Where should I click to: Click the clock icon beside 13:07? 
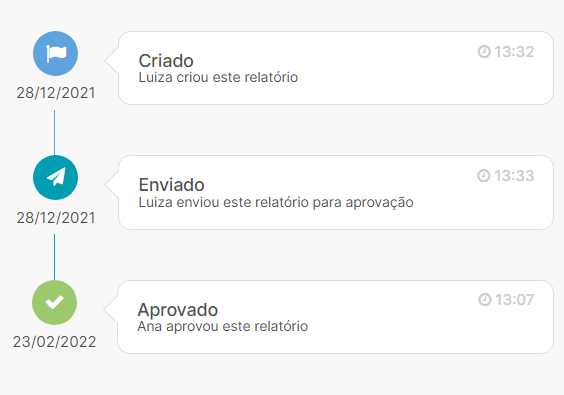(x=485, y=300)
